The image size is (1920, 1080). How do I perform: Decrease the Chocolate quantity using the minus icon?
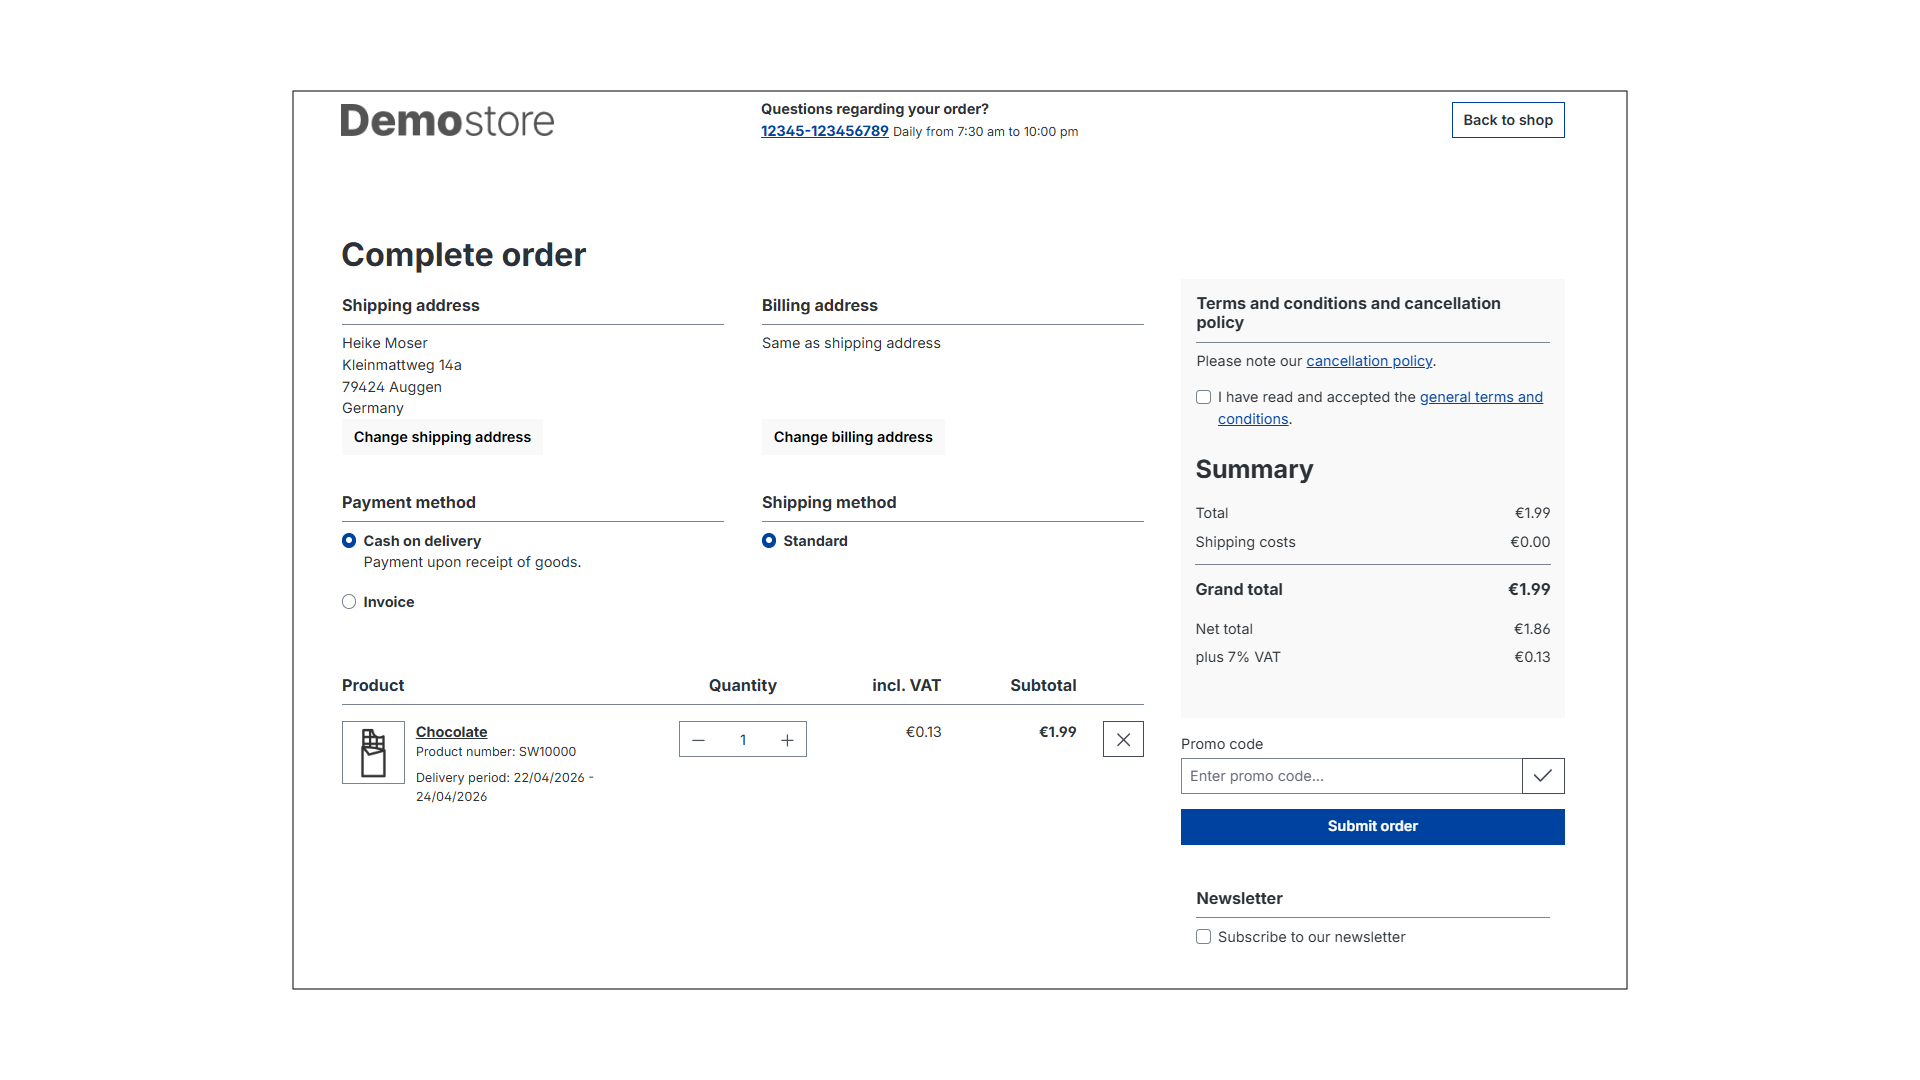pyautogui.click(x=698, y=739)
